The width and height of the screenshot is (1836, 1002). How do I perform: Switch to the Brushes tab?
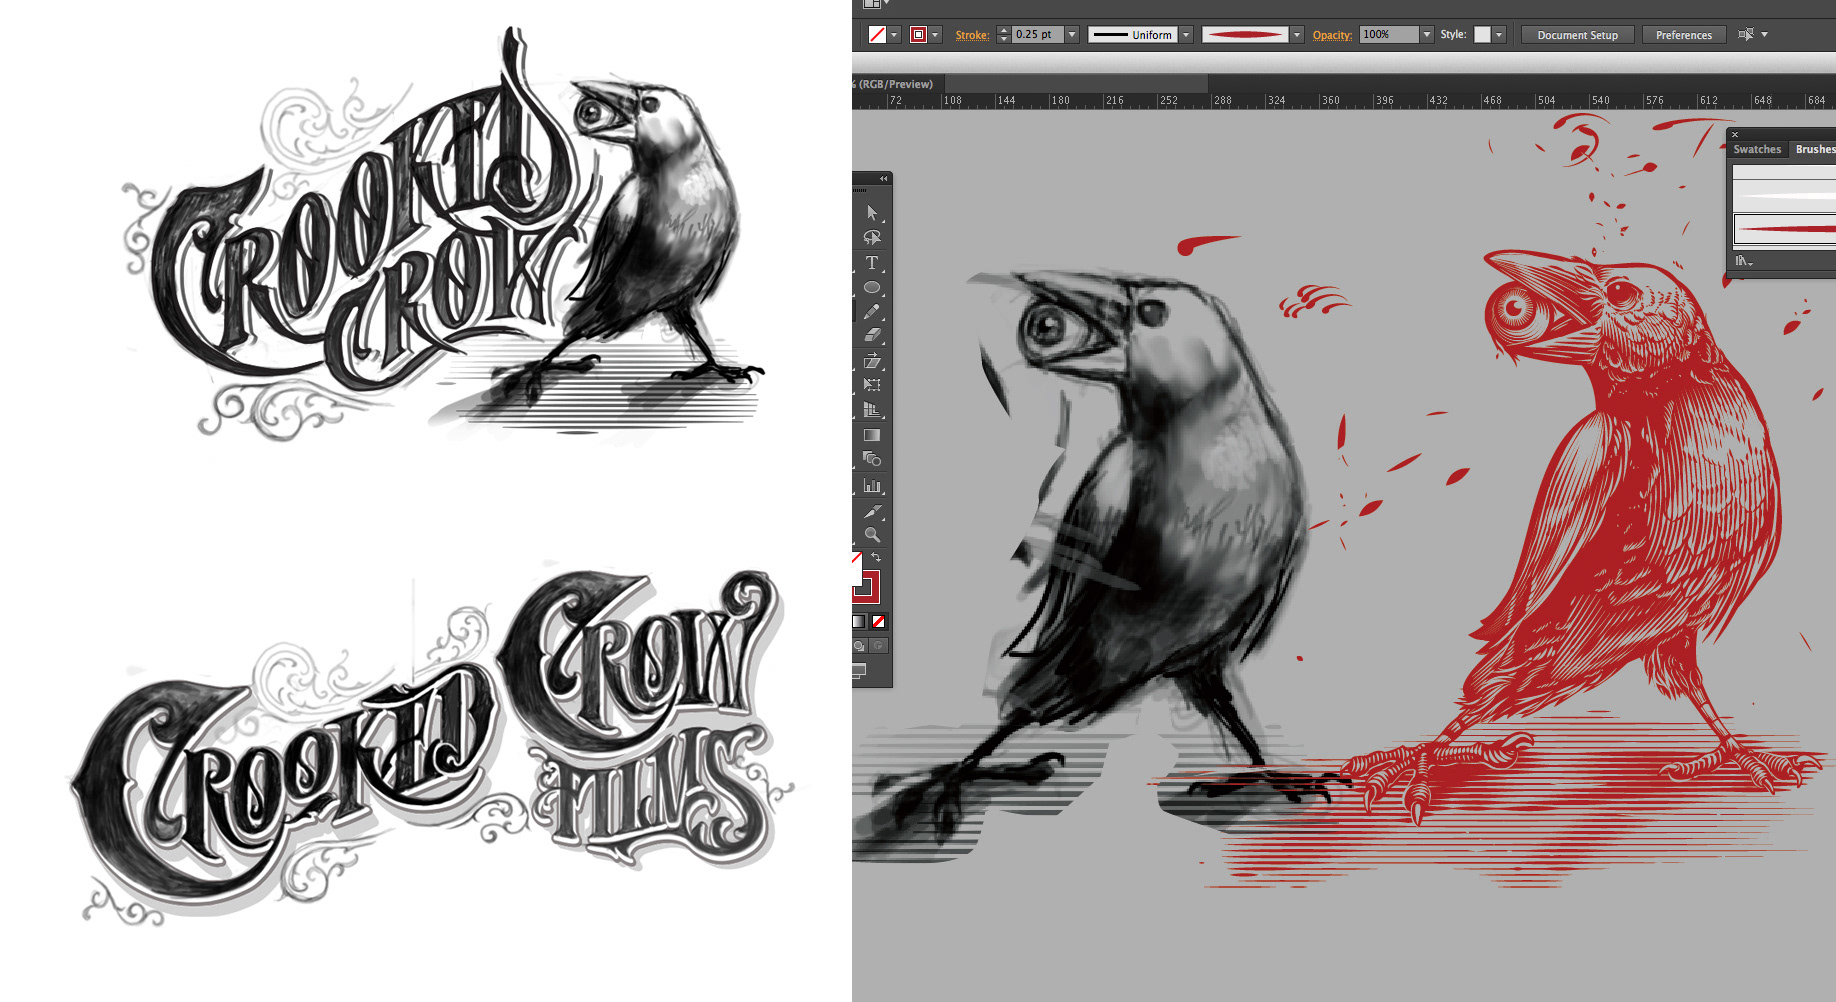click(x=1814, y=149)
